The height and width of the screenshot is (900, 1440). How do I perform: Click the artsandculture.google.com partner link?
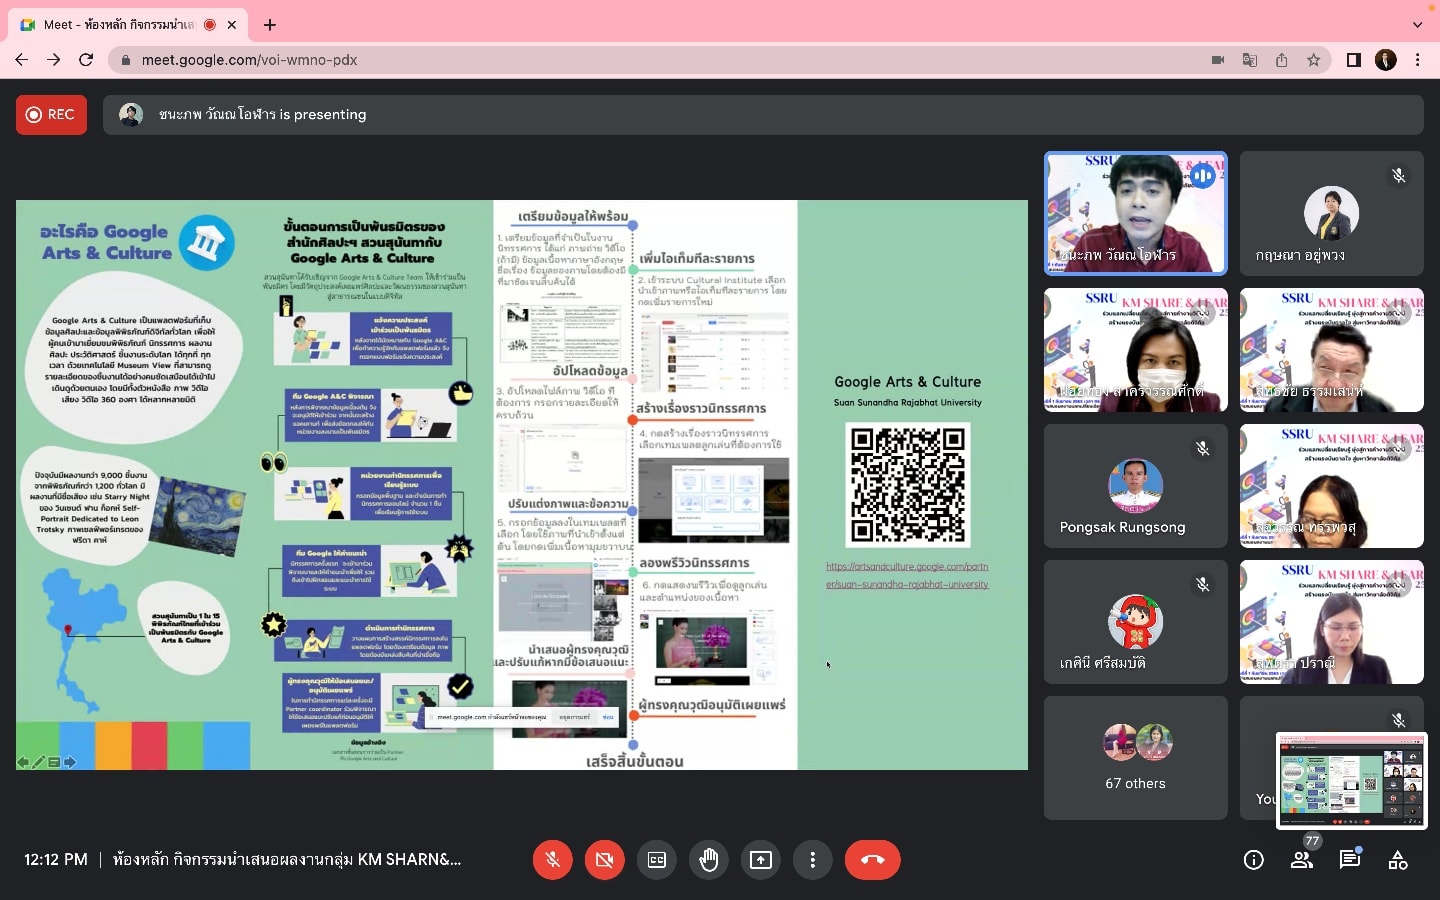[906, 575]
